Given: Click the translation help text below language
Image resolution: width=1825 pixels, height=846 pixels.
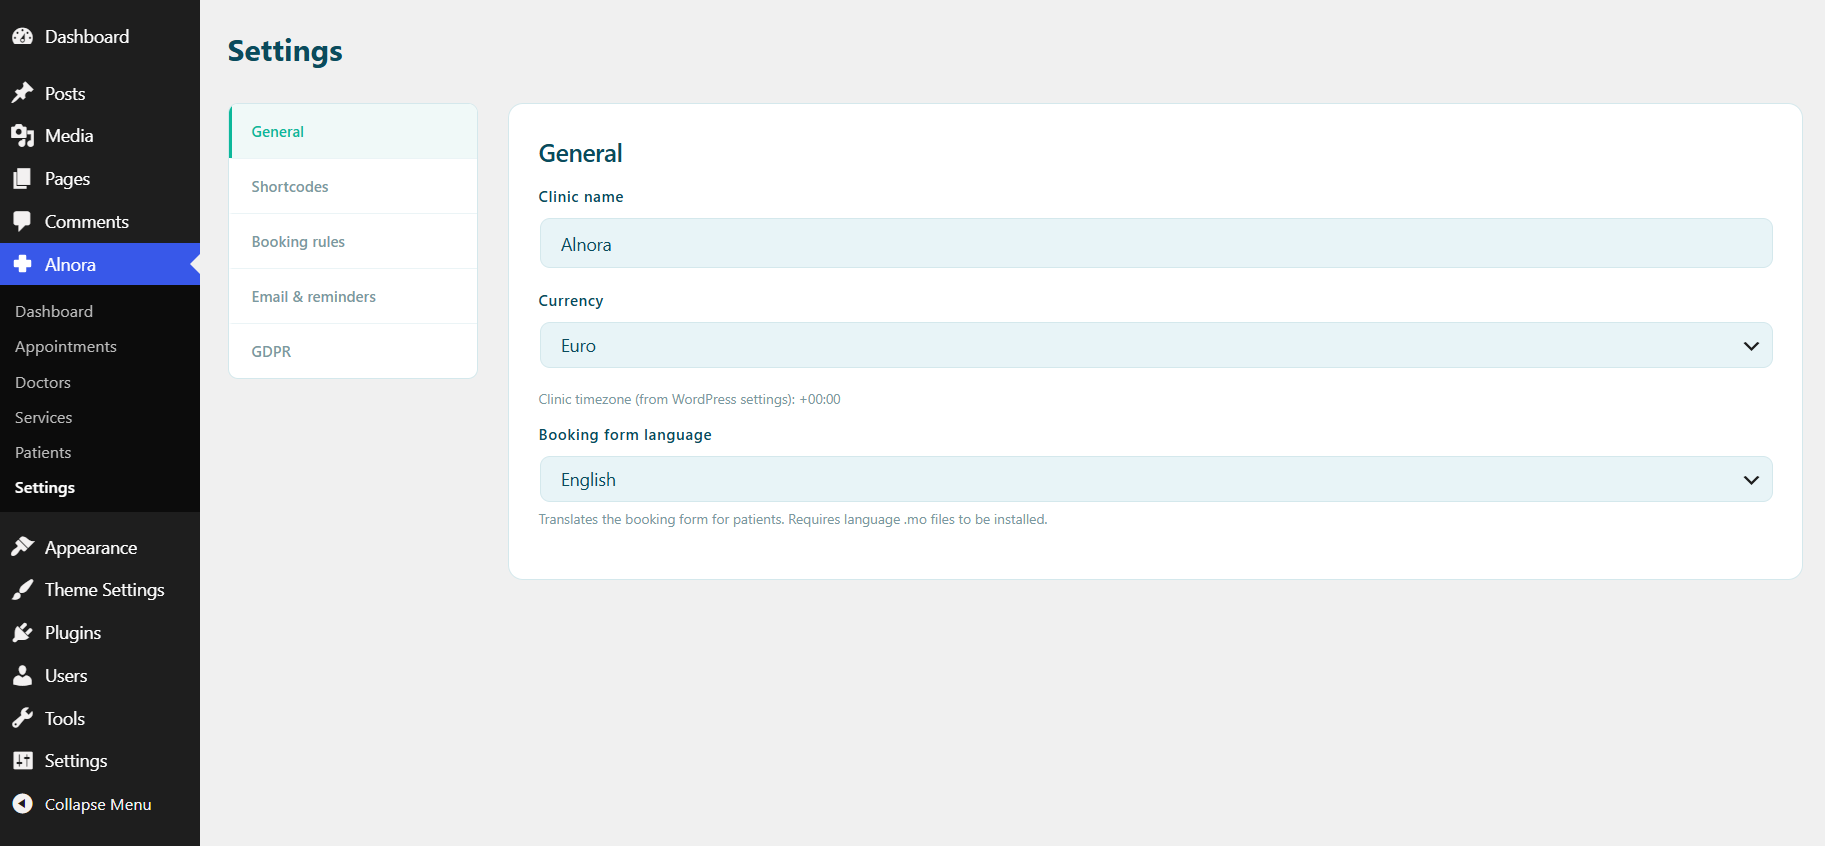Looking at the screenshot, I should pyautogui.click(x=793, y=519).
